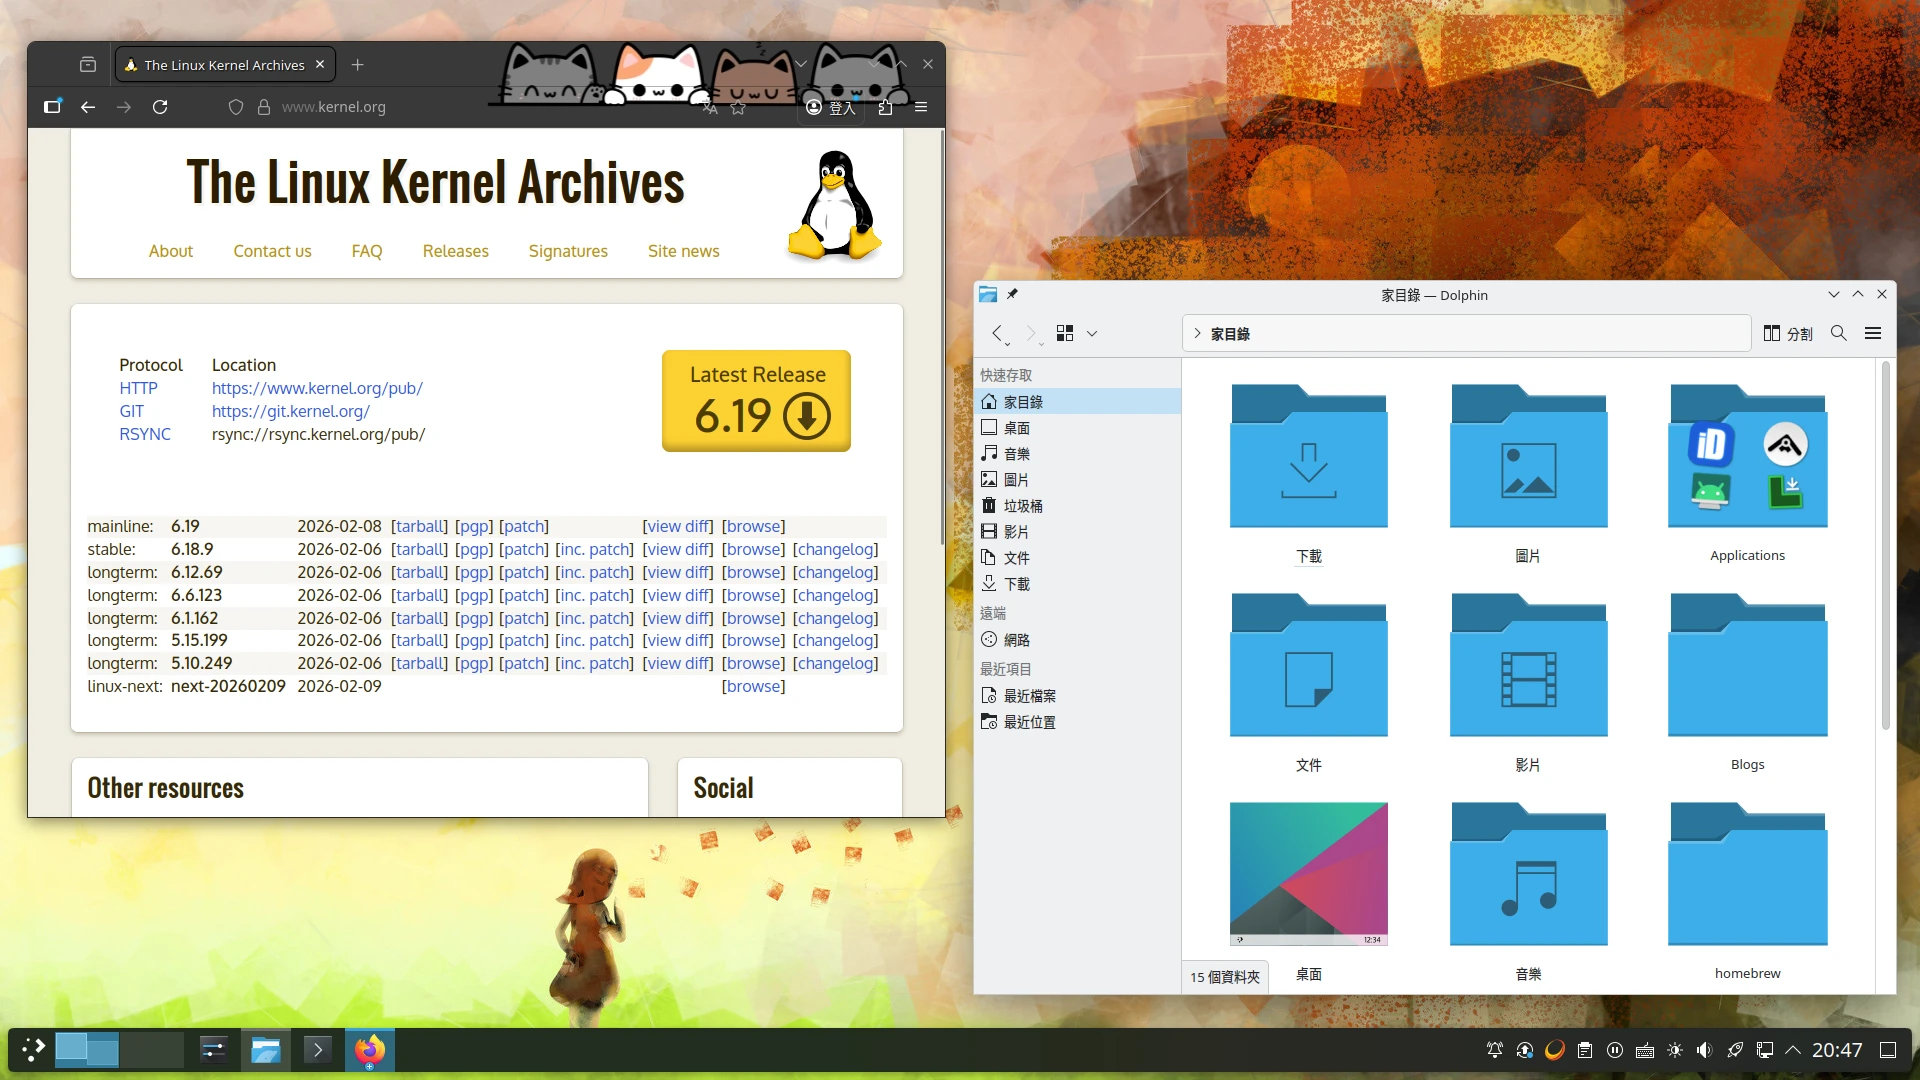Viewport: 1920px width, 1080px height.
Task: Open the git.kernel.org link
Action: pos(290,411)
